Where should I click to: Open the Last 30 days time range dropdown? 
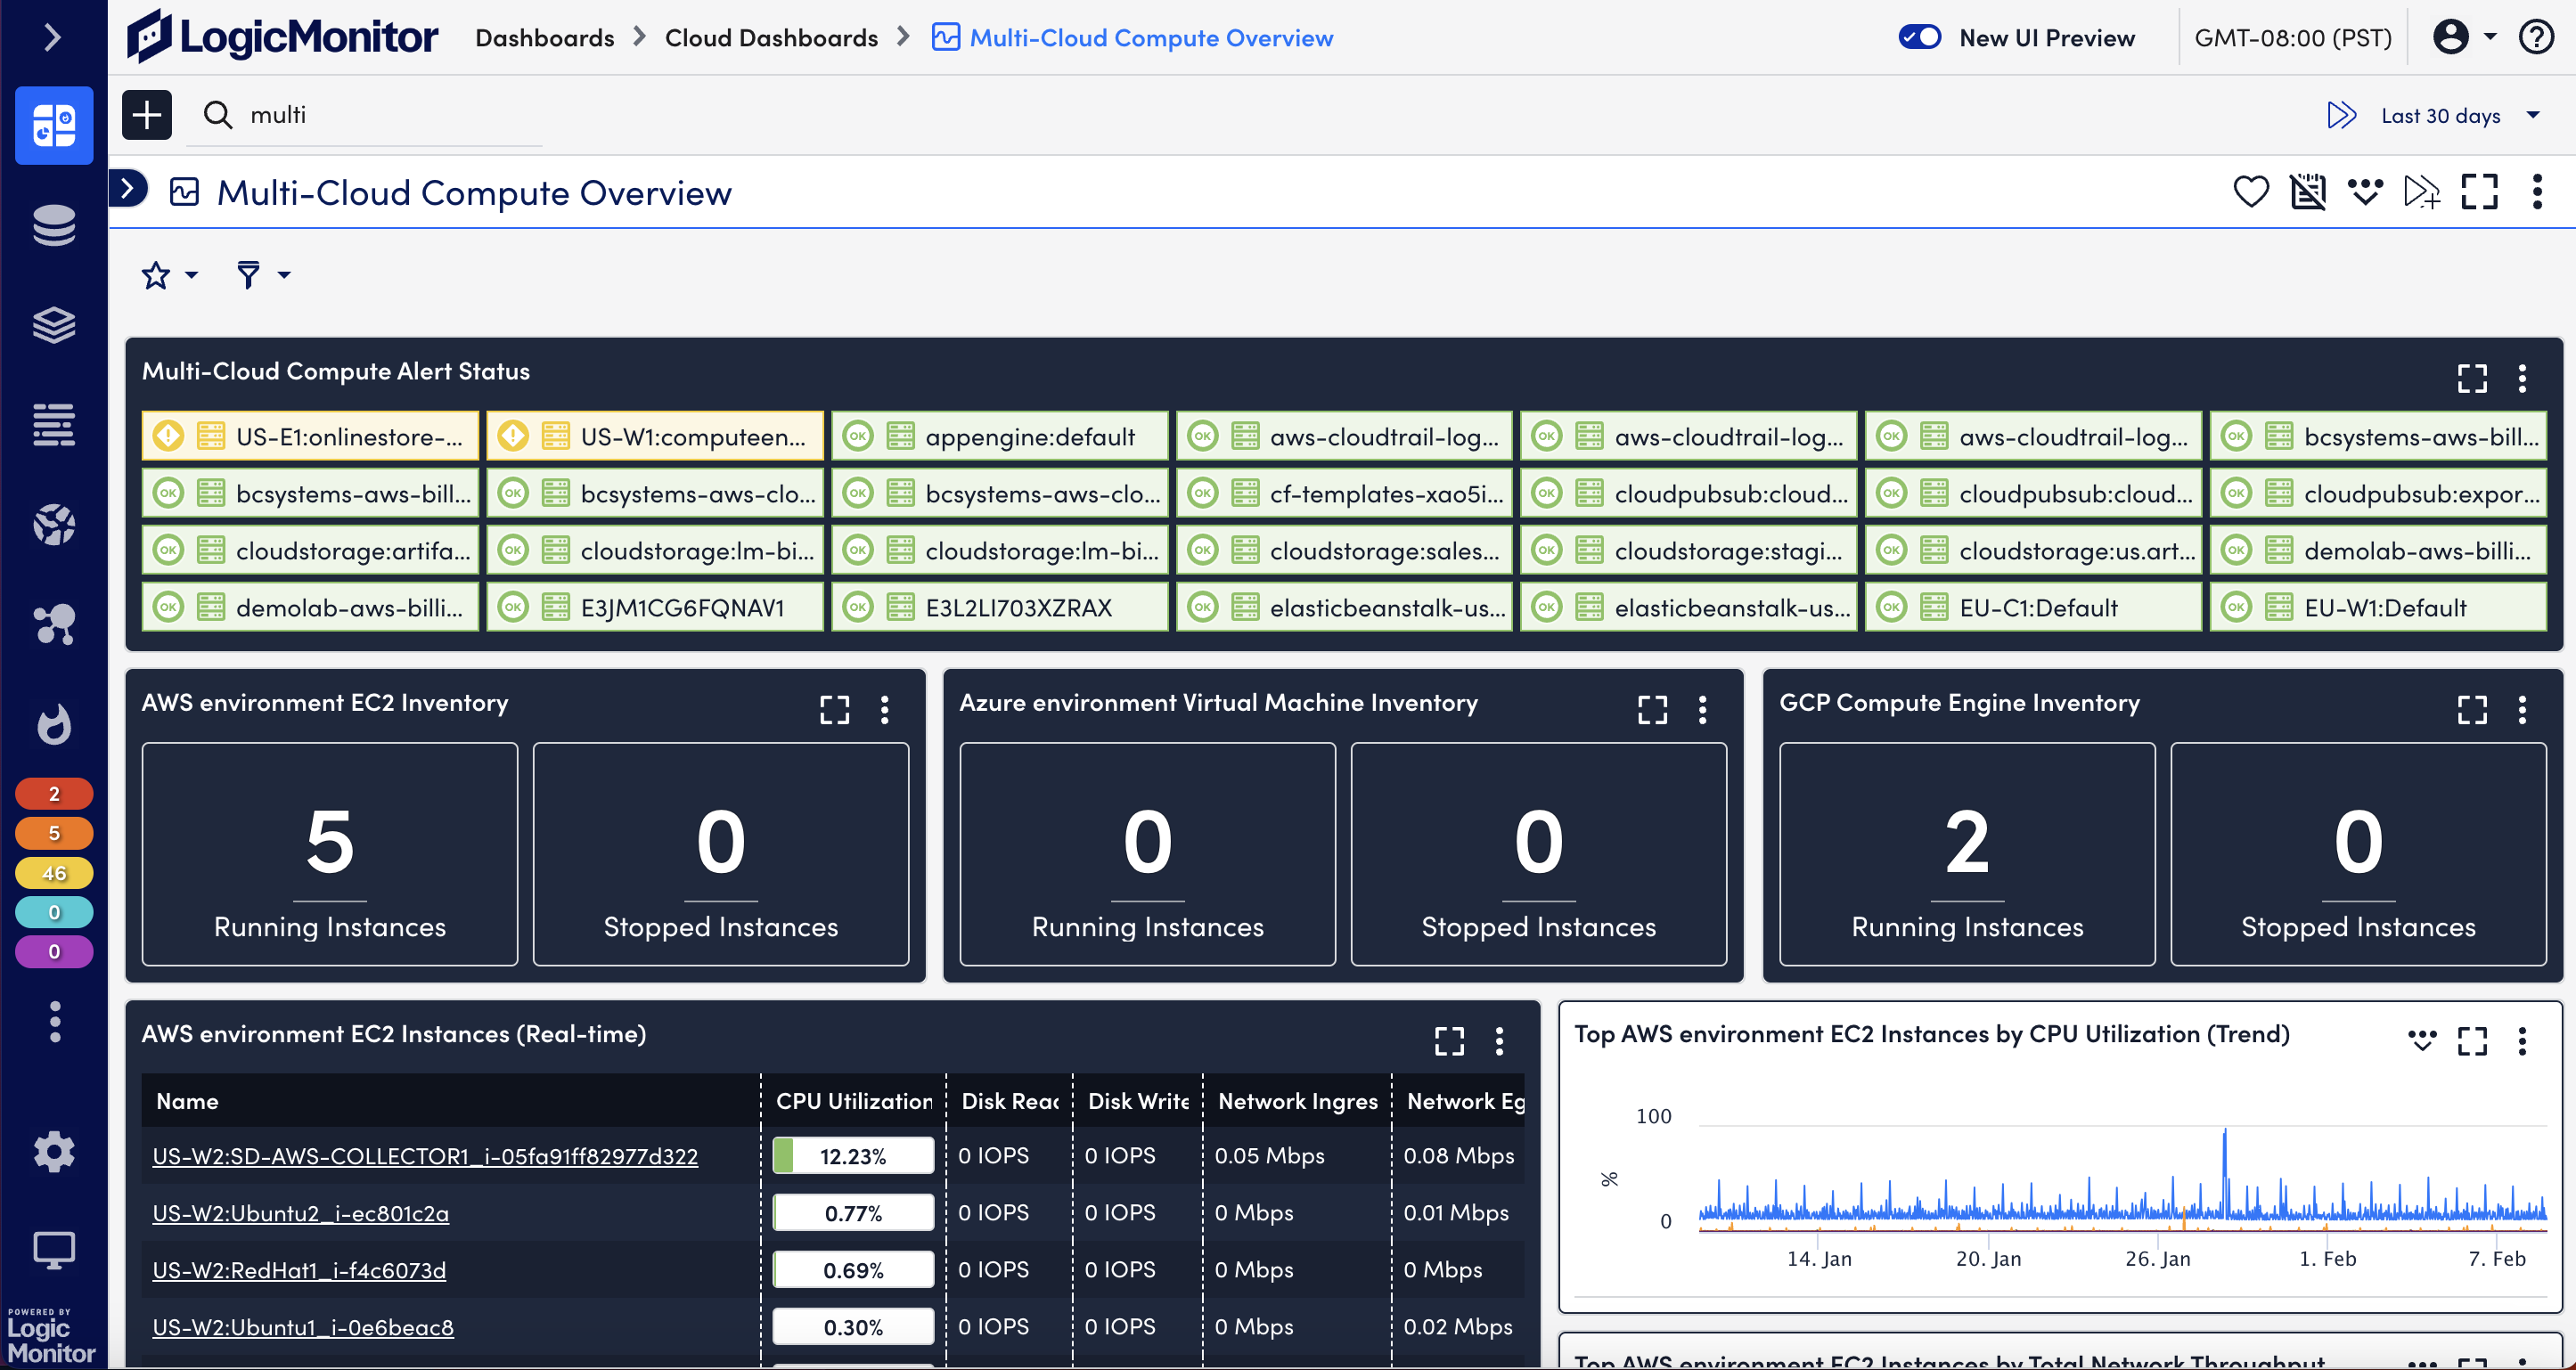pyautogui.click(x=2440, y=115)
